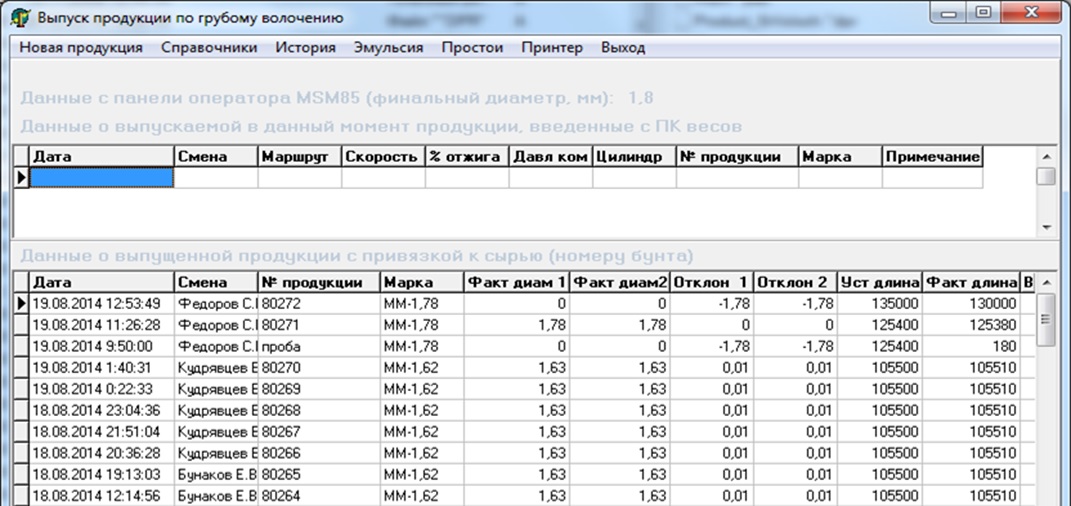Select the empty blue Дата cell in top grid

102,178
